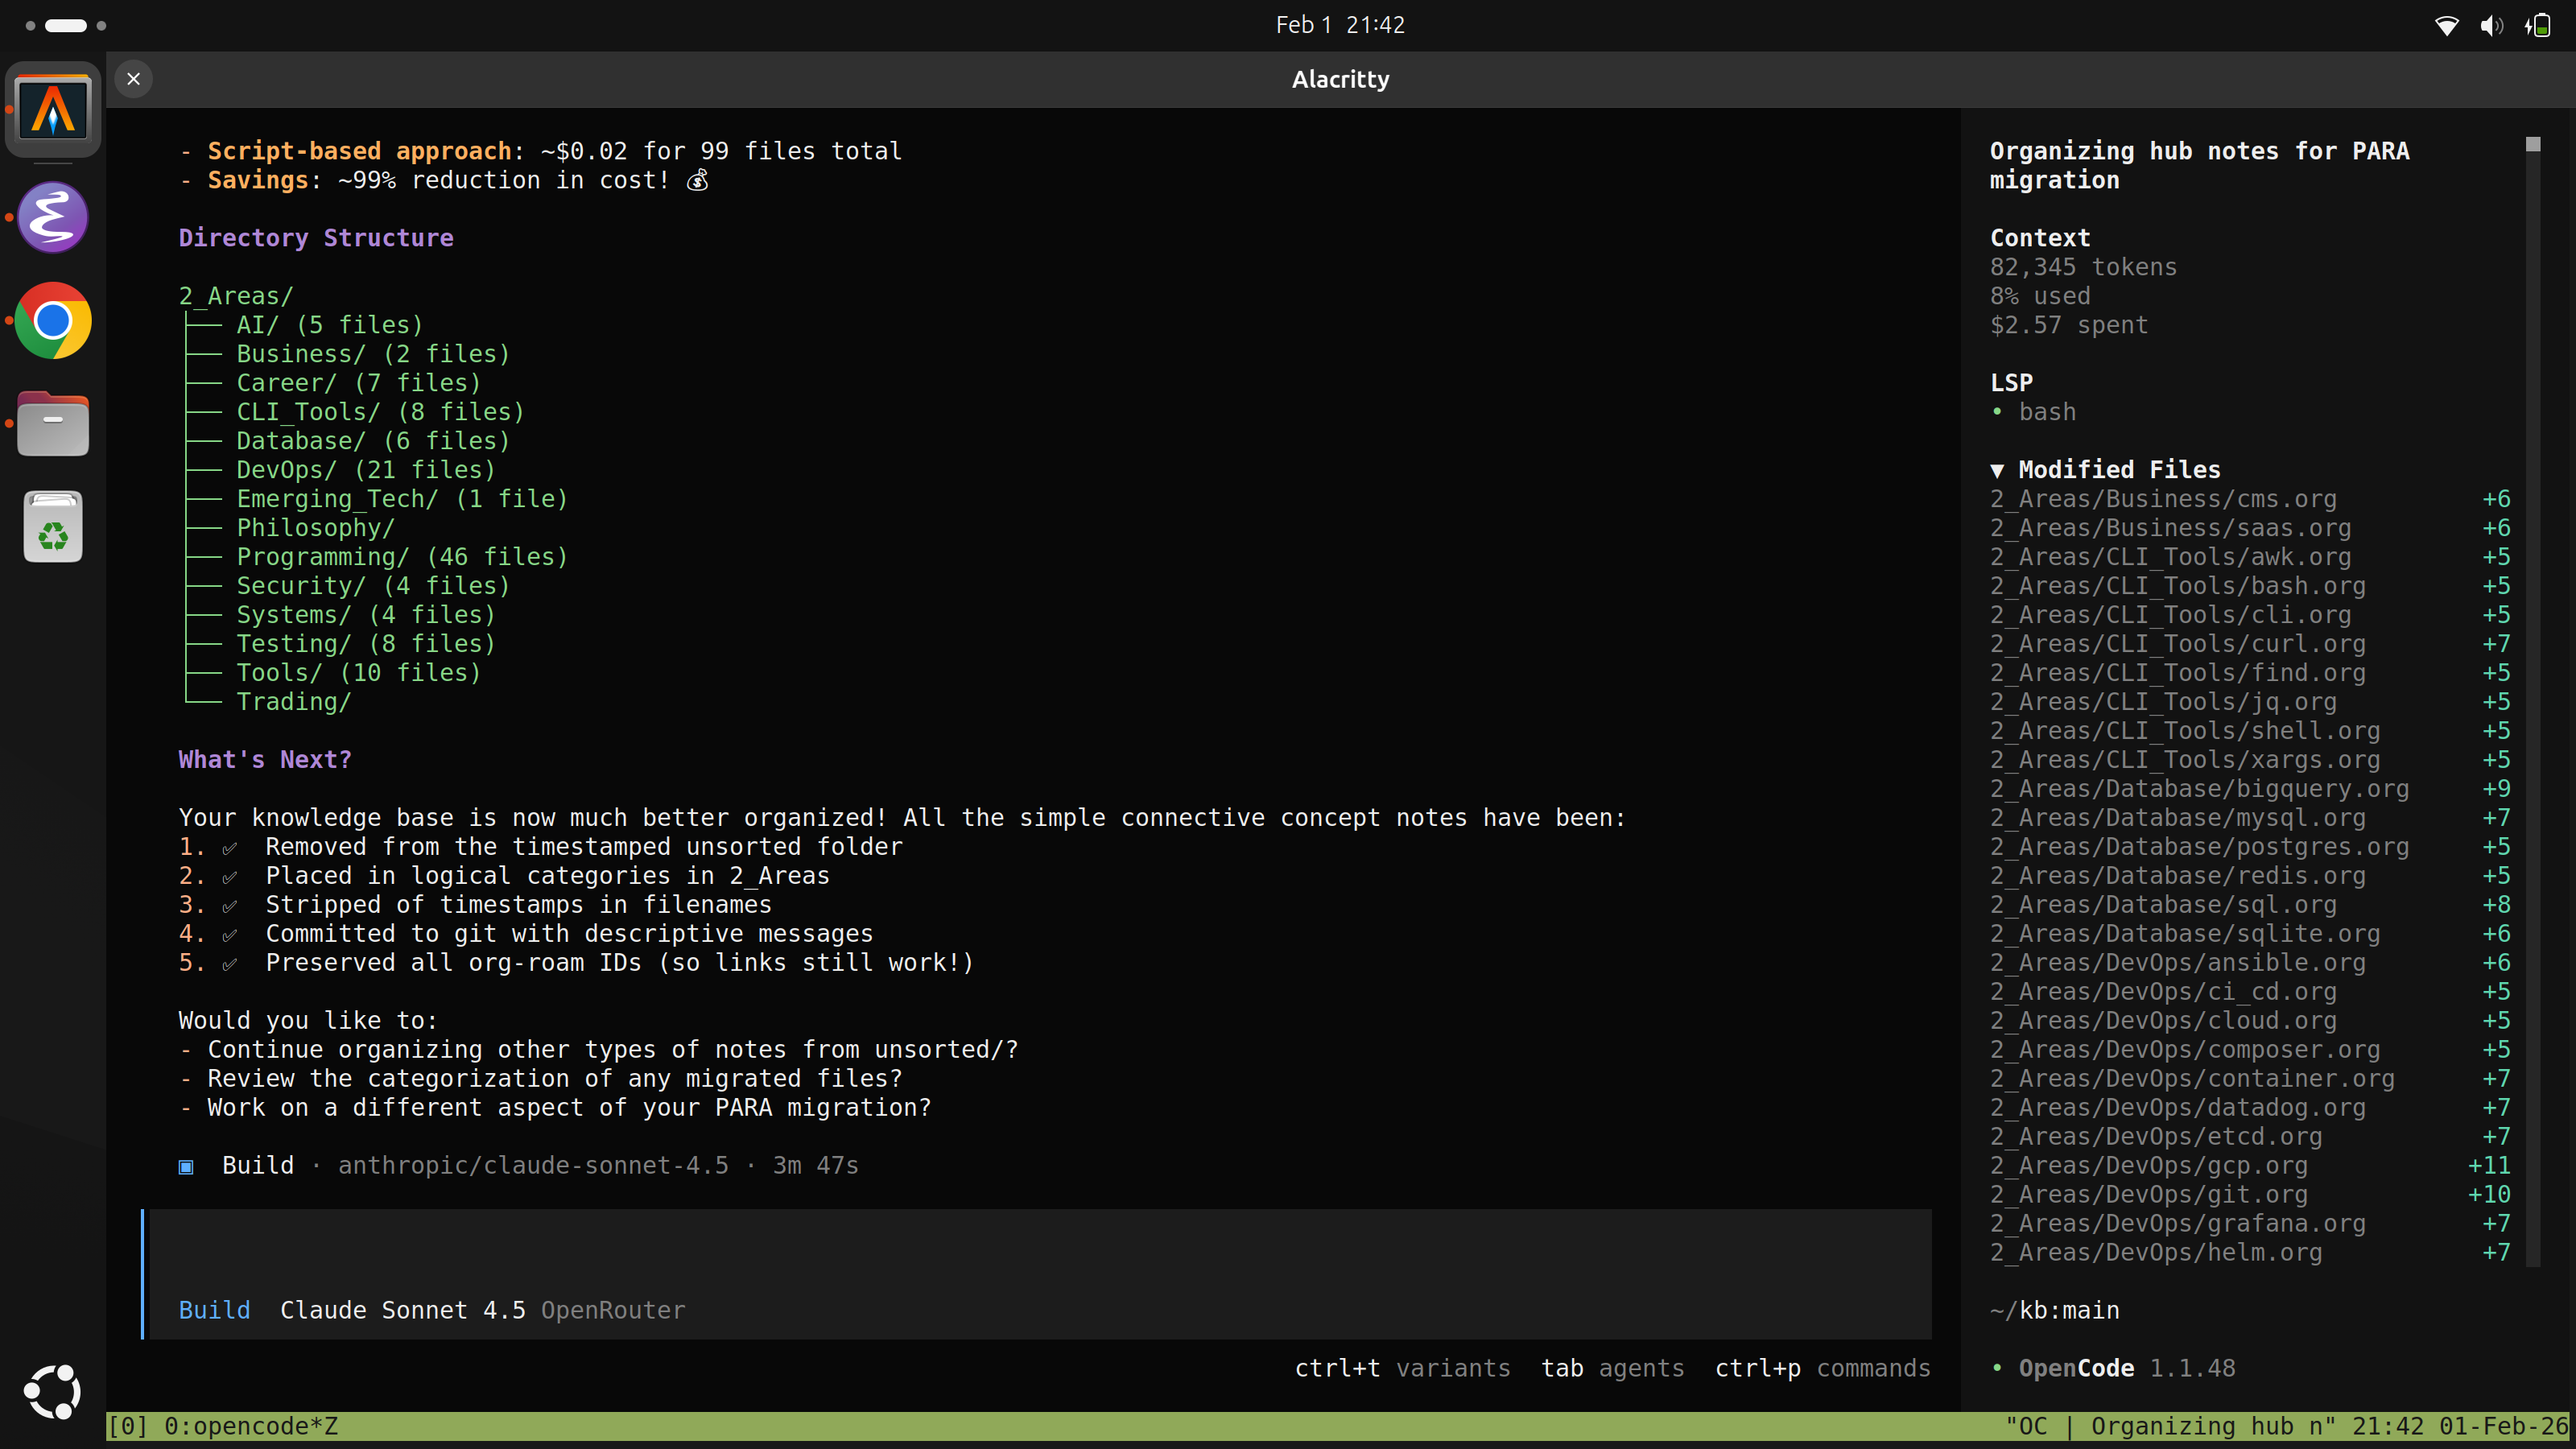Click the OpenRouter provider label
This screenshot has height=1449, width=2576.
pyautogui.click(x=613, y=1310)
